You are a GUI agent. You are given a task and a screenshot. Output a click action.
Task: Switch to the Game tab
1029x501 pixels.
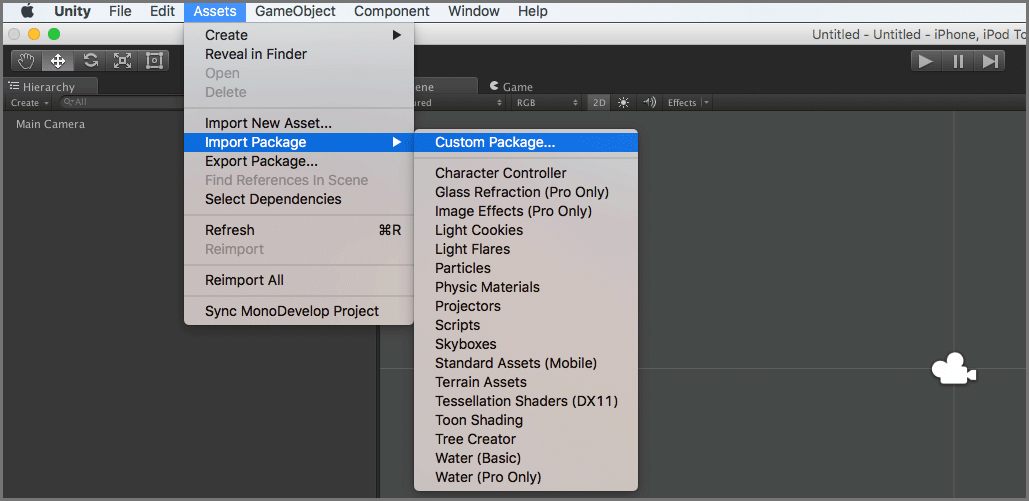coord(511,87)
